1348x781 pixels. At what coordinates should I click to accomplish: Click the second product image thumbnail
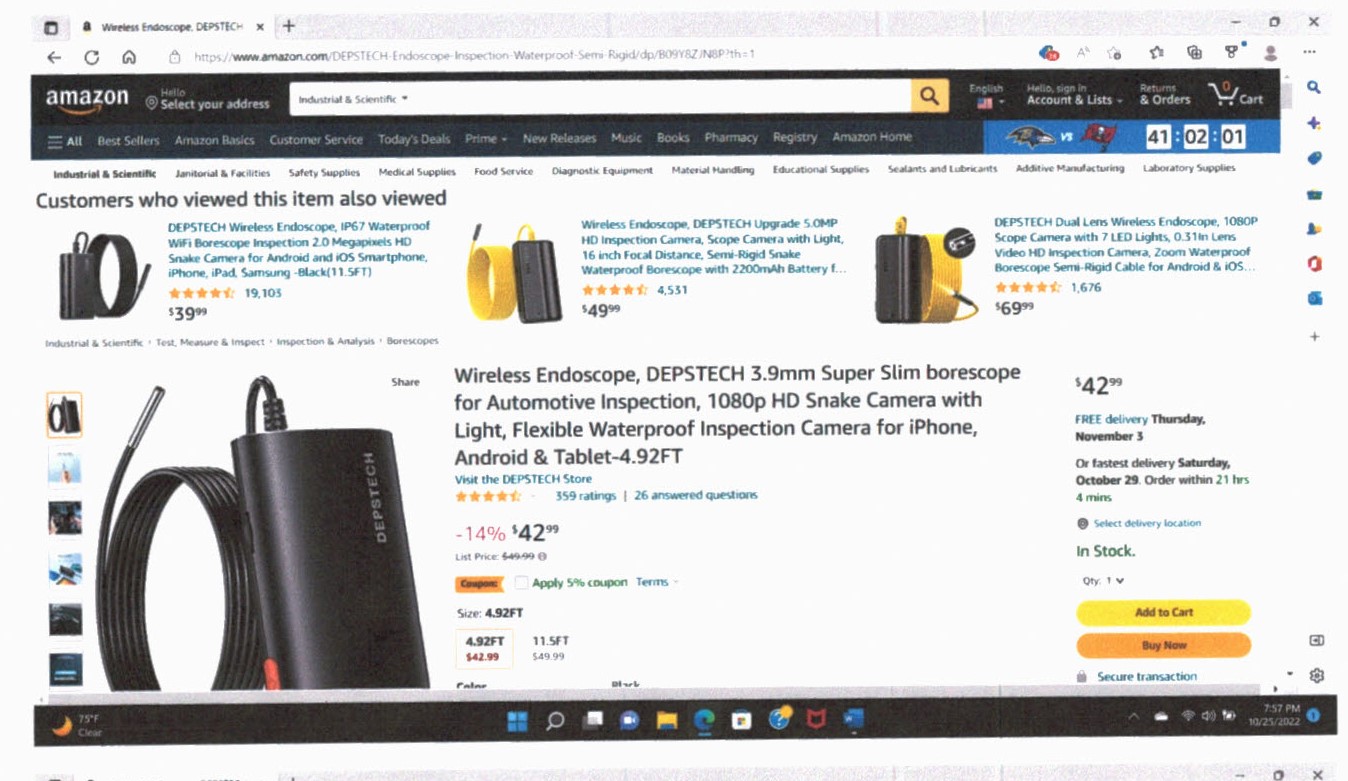pyautogui.click(x=65, y=466)
